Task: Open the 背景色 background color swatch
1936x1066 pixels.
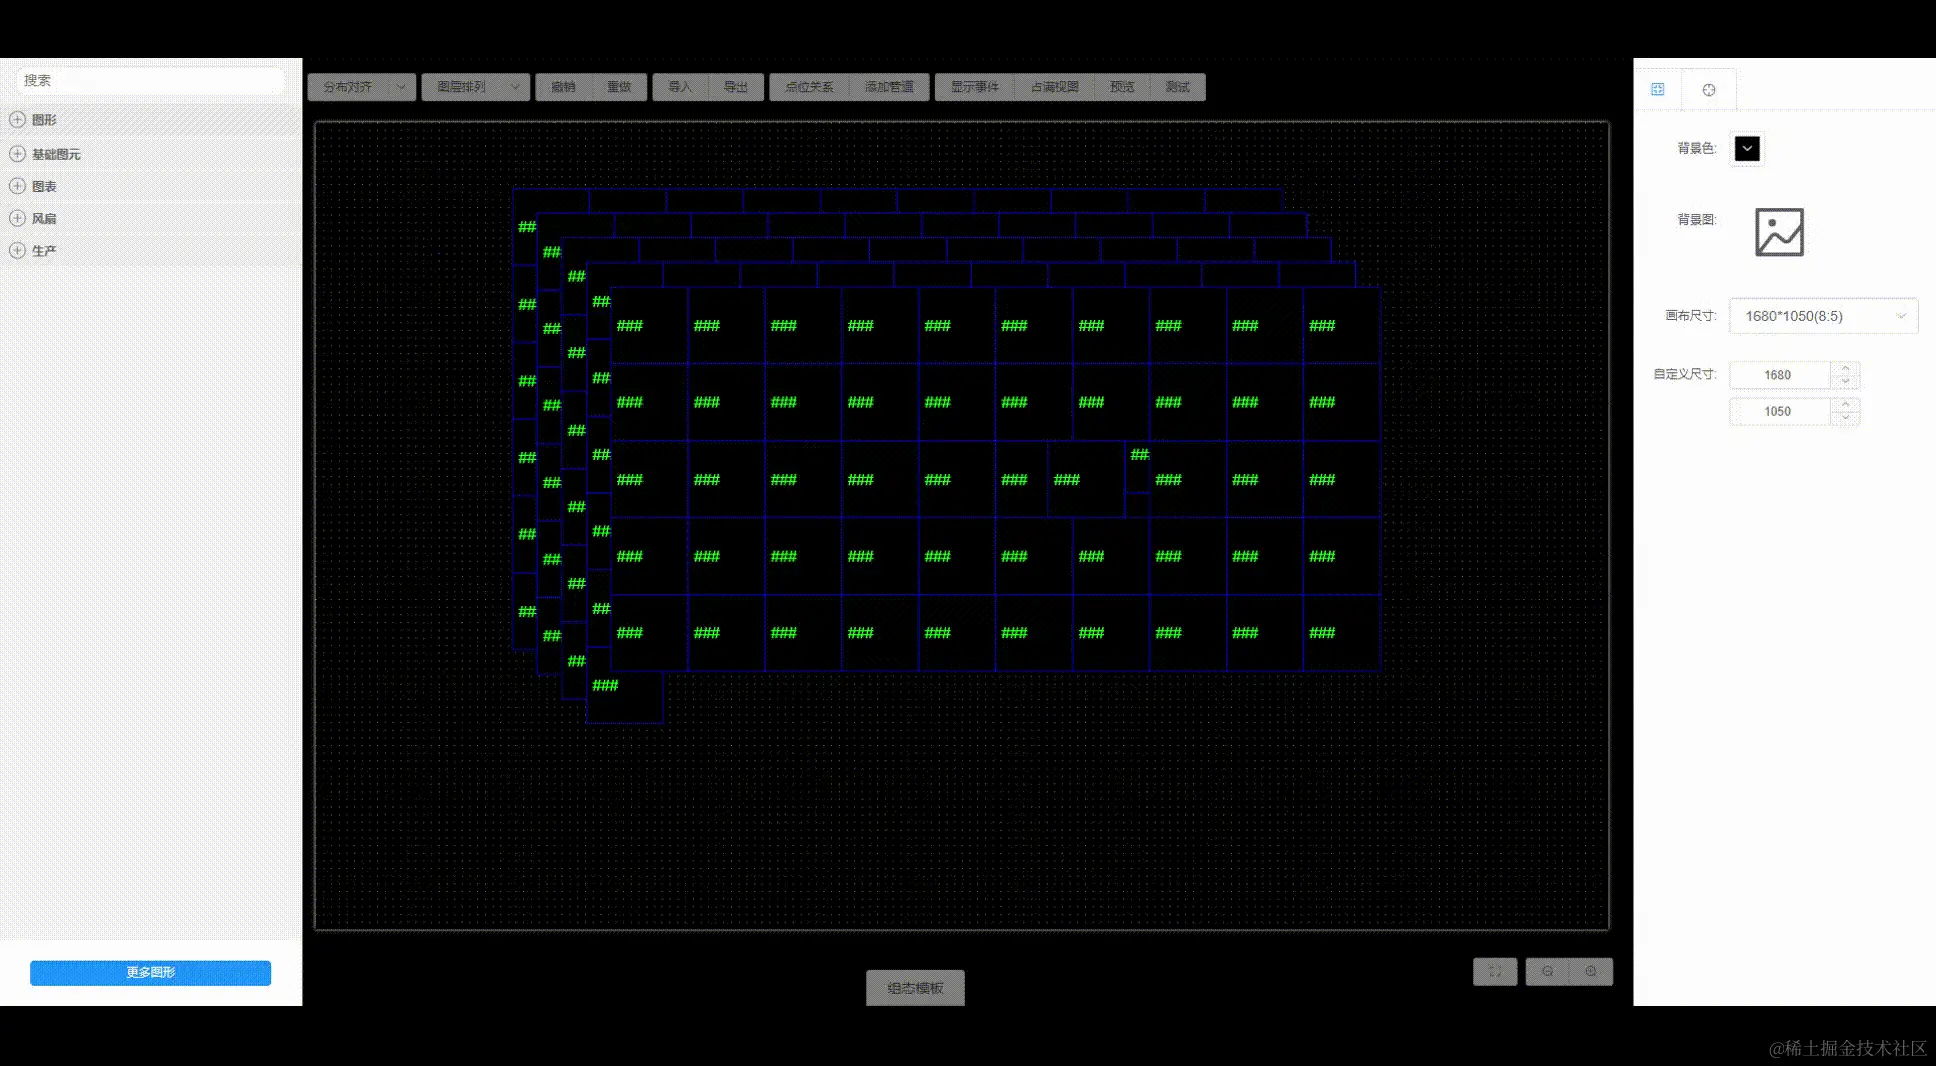Action: (1746, 148)
